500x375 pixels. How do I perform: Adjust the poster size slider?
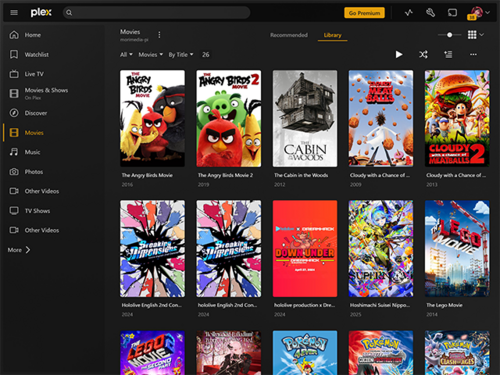(x=450, y=35)
